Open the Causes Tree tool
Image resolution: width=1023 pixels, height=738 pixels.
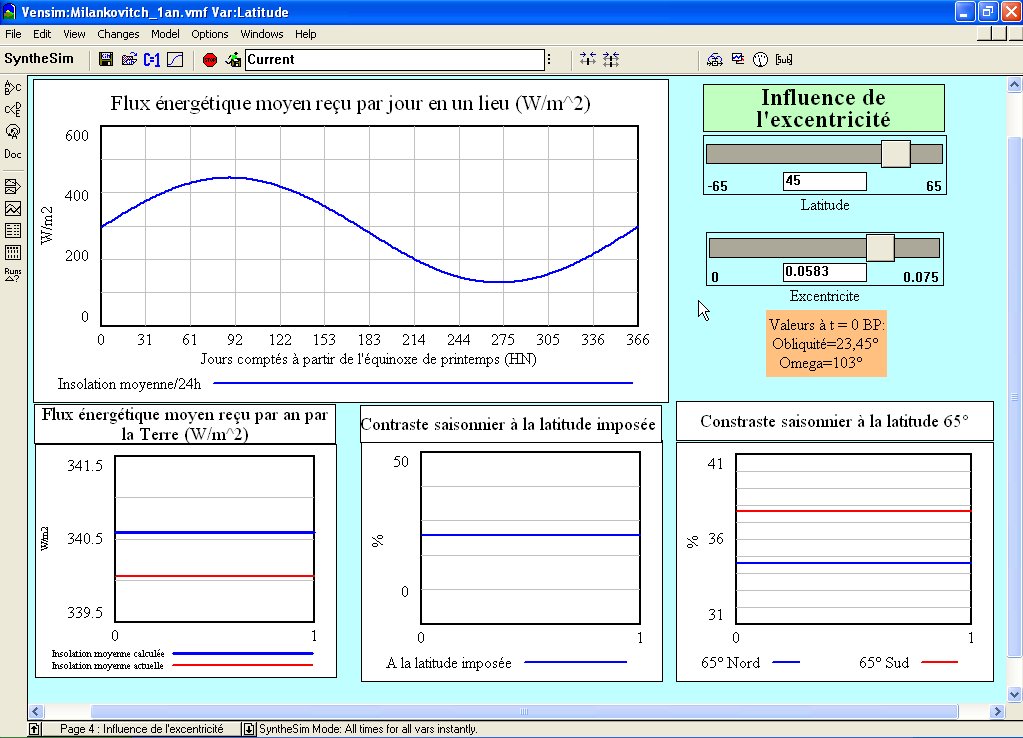coord(13,88)
